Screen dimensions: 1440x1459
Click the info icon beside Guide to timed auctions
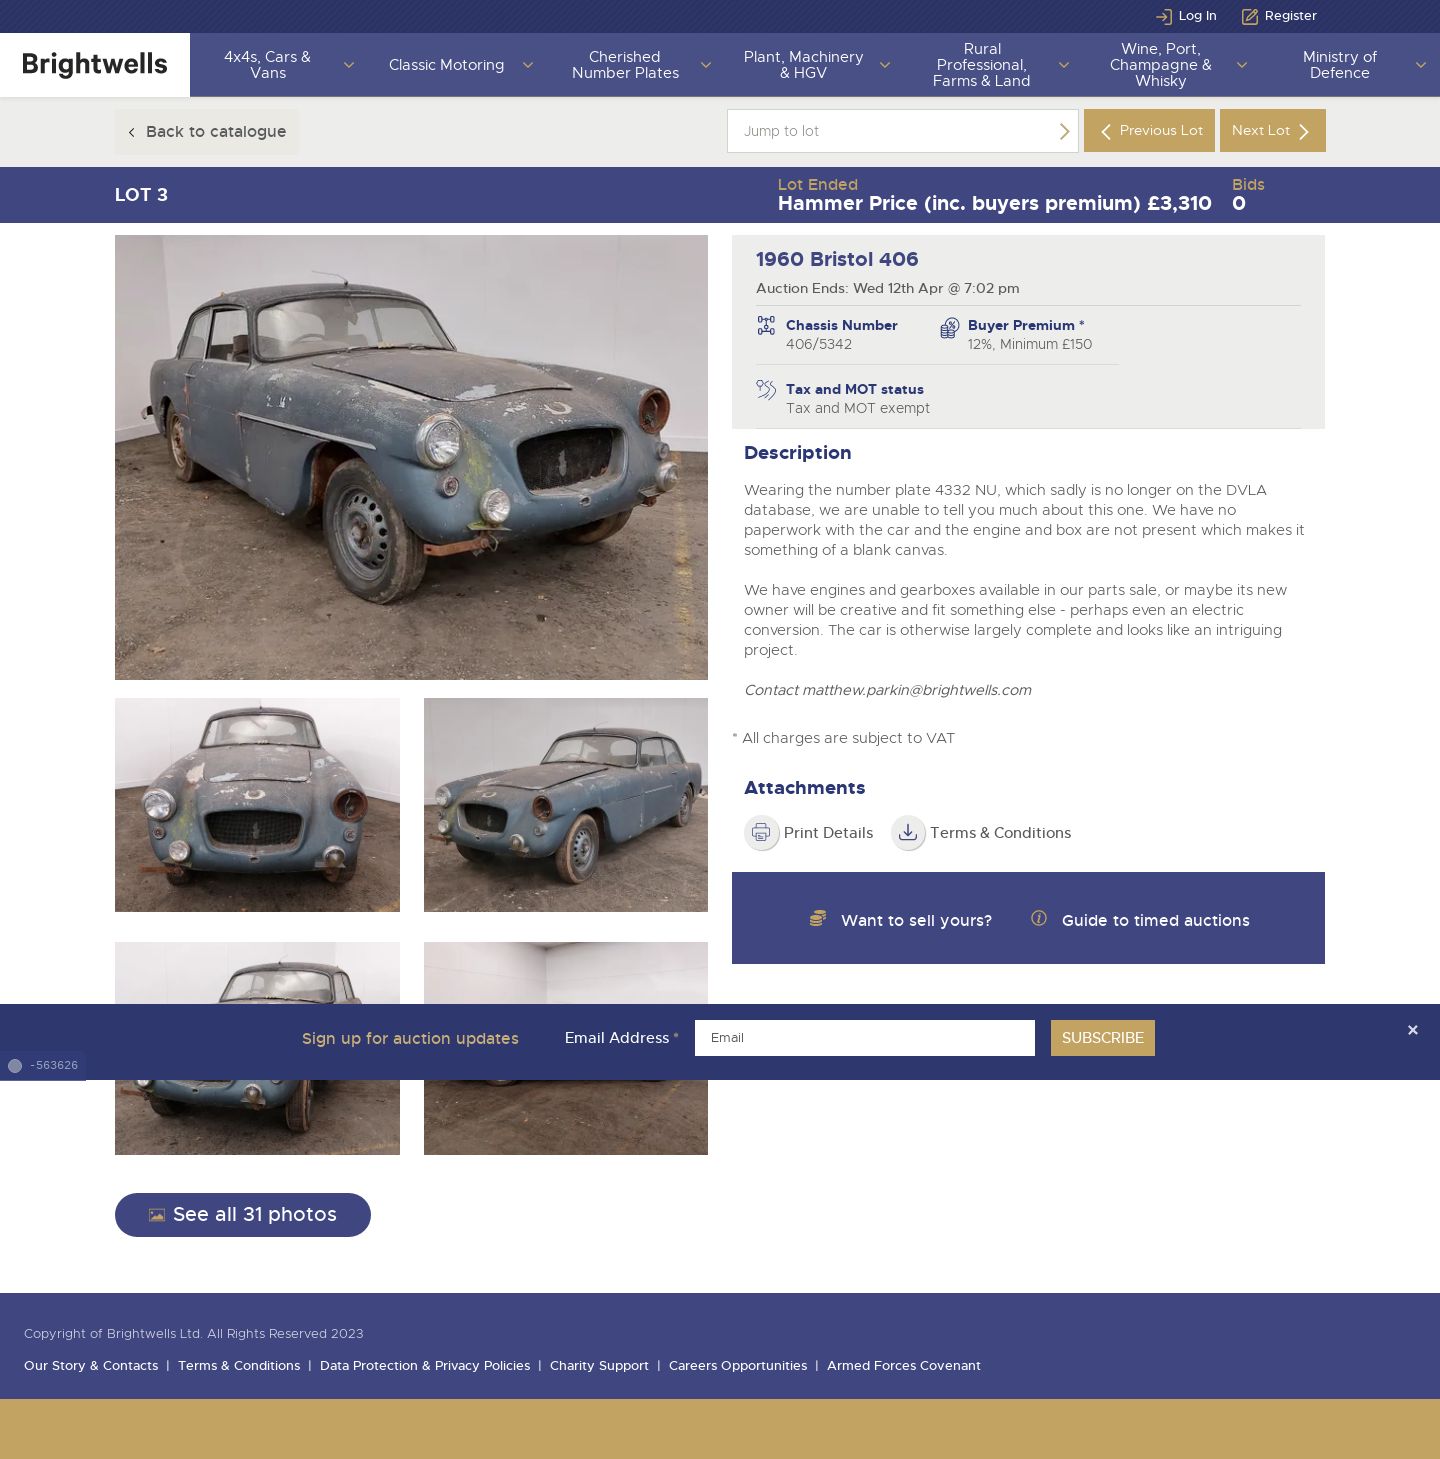point(1039,918)
